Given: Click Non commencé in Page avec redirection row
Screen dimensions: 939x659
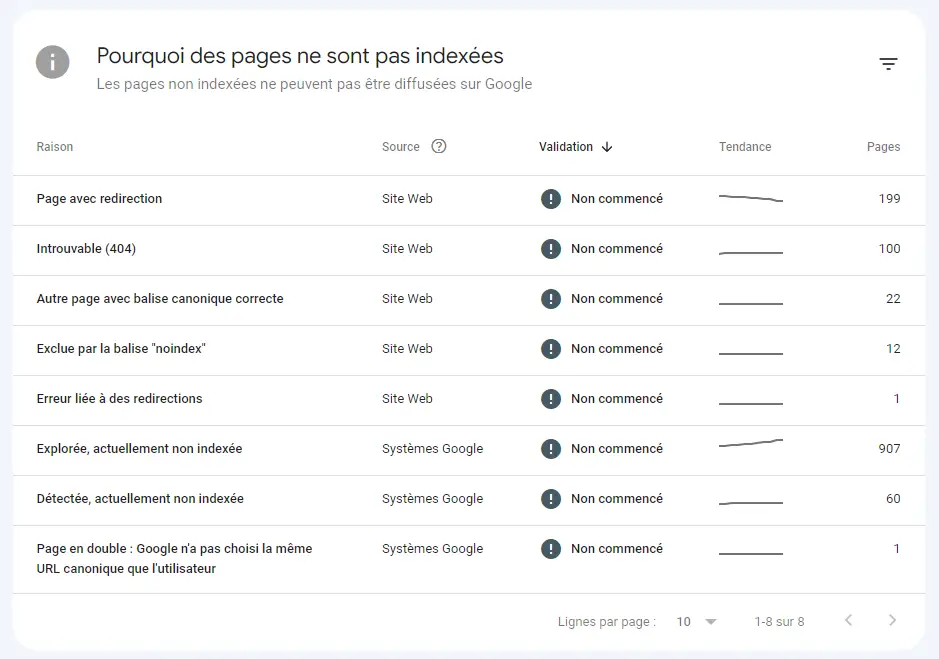Looking at the screenshot, I should pyautogui.click(x=617, y=199).
